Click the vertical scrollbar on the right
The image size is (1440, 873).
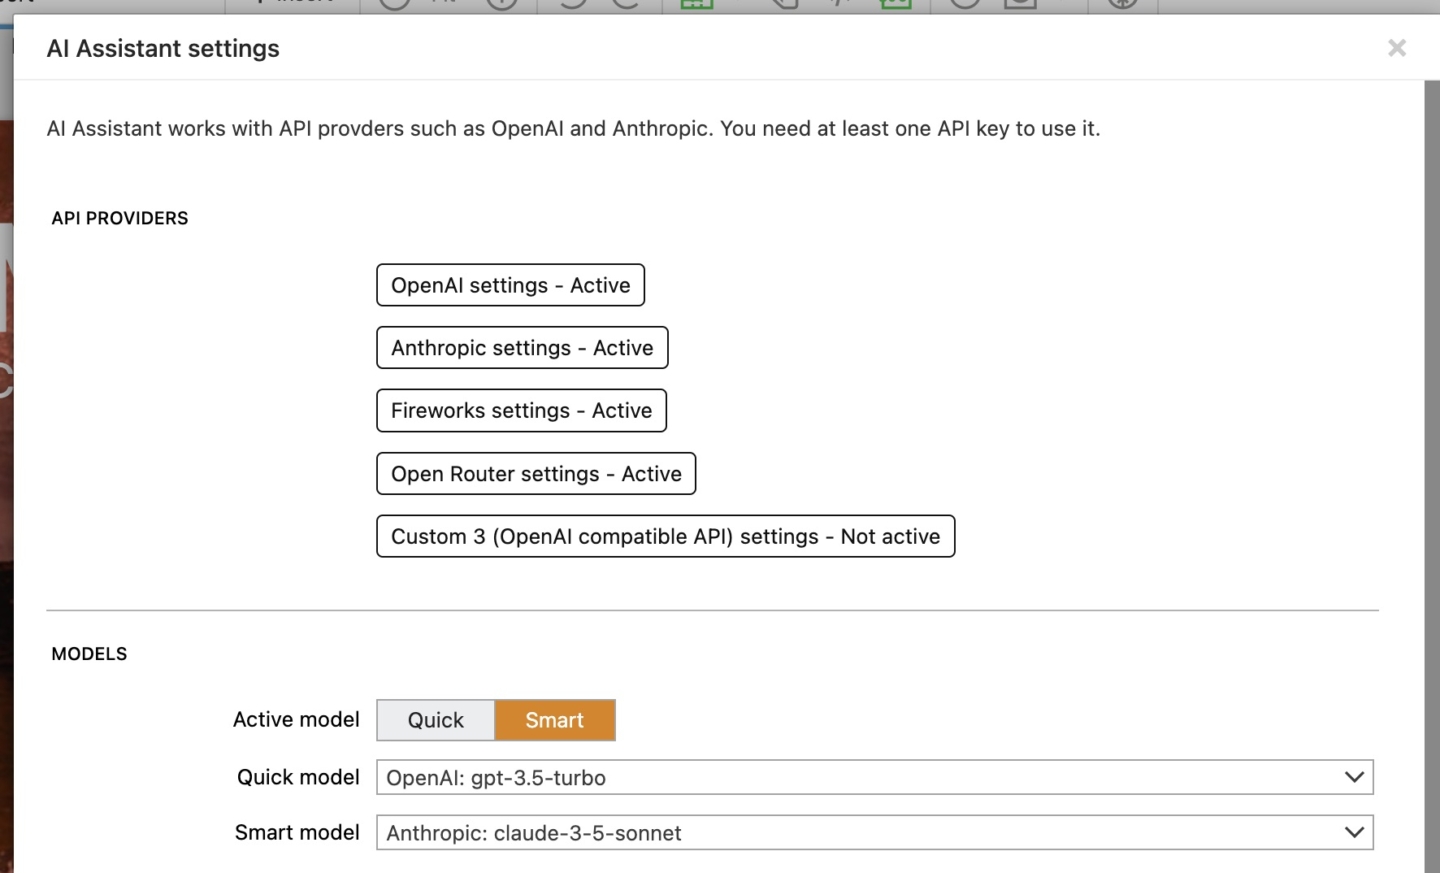point(1431,400)
